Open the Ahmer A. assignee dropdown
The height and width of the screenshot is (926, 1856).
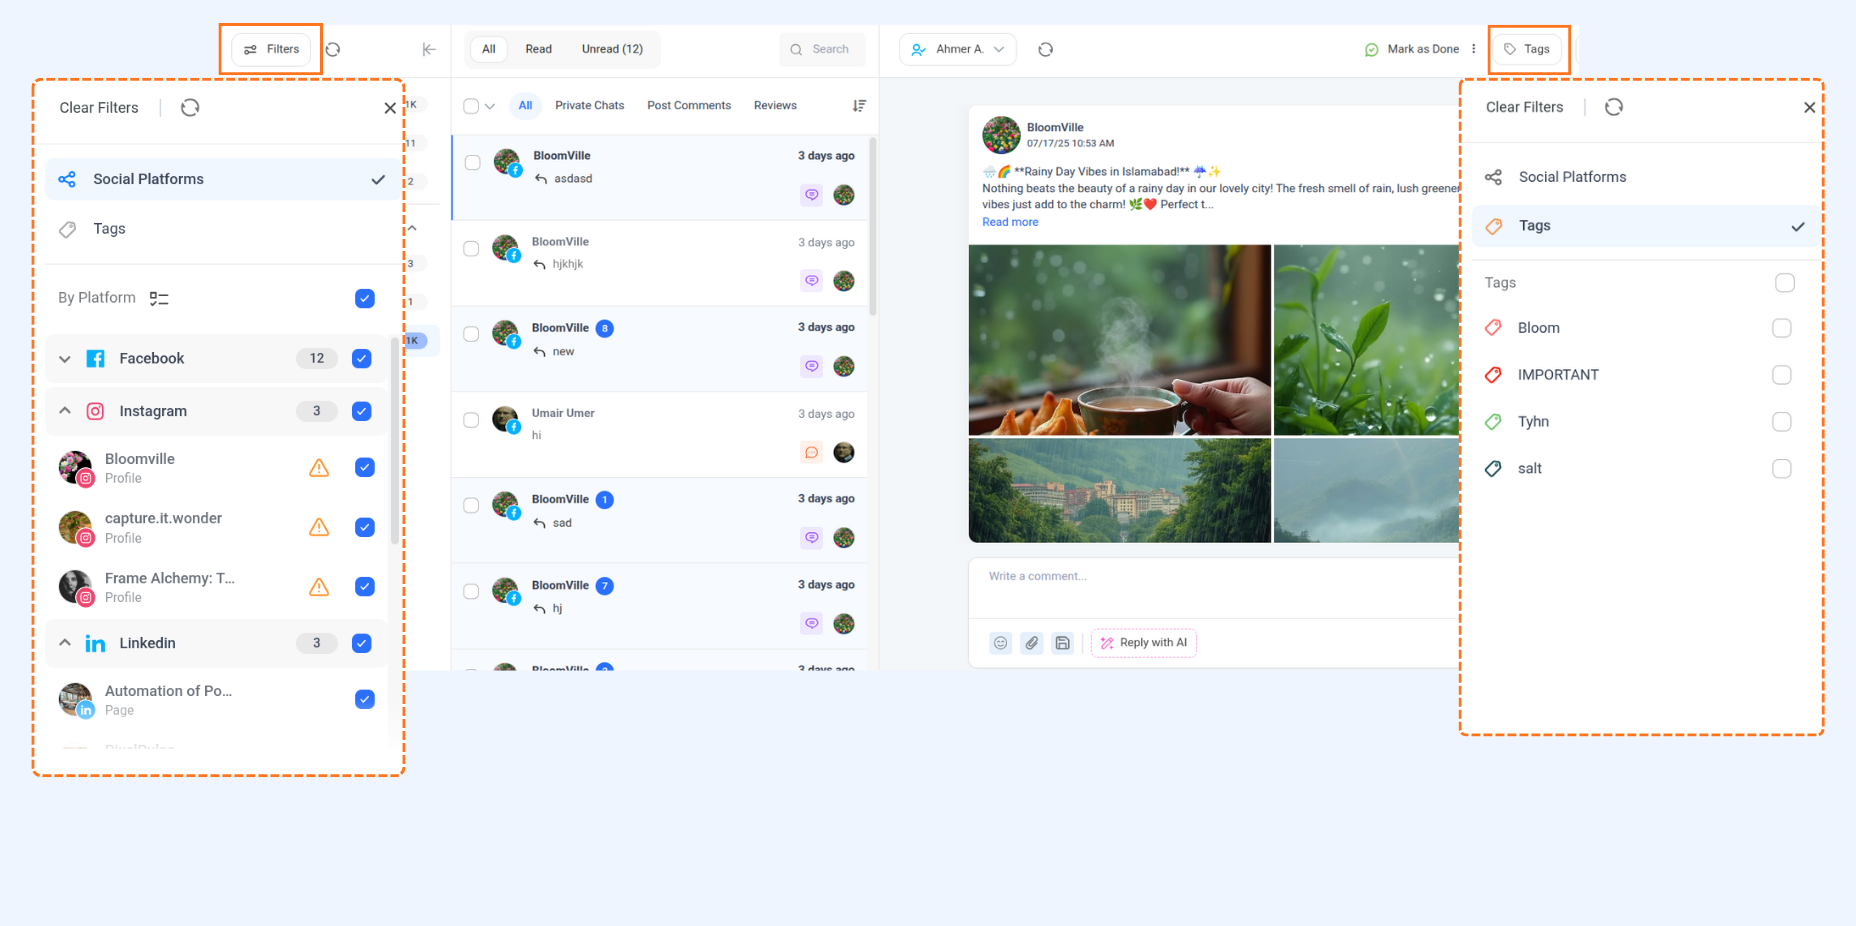[958, 49]
